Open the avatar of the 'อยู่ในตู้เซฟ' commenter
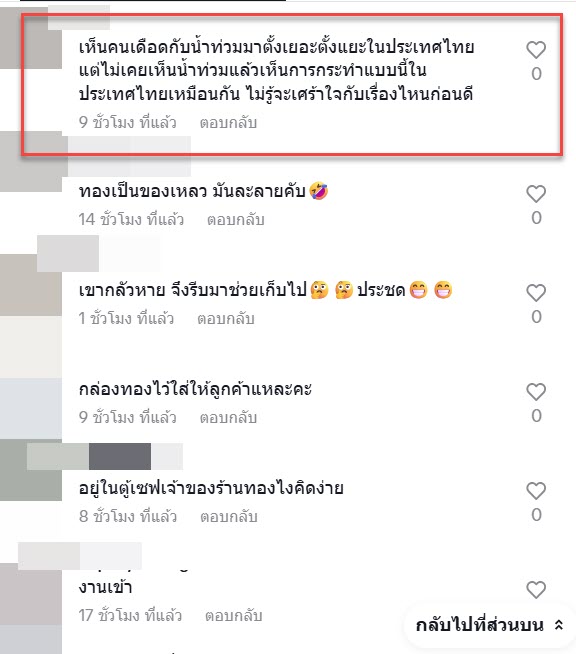Viewport: 576px width, 654px height. [x=31, y=470]
